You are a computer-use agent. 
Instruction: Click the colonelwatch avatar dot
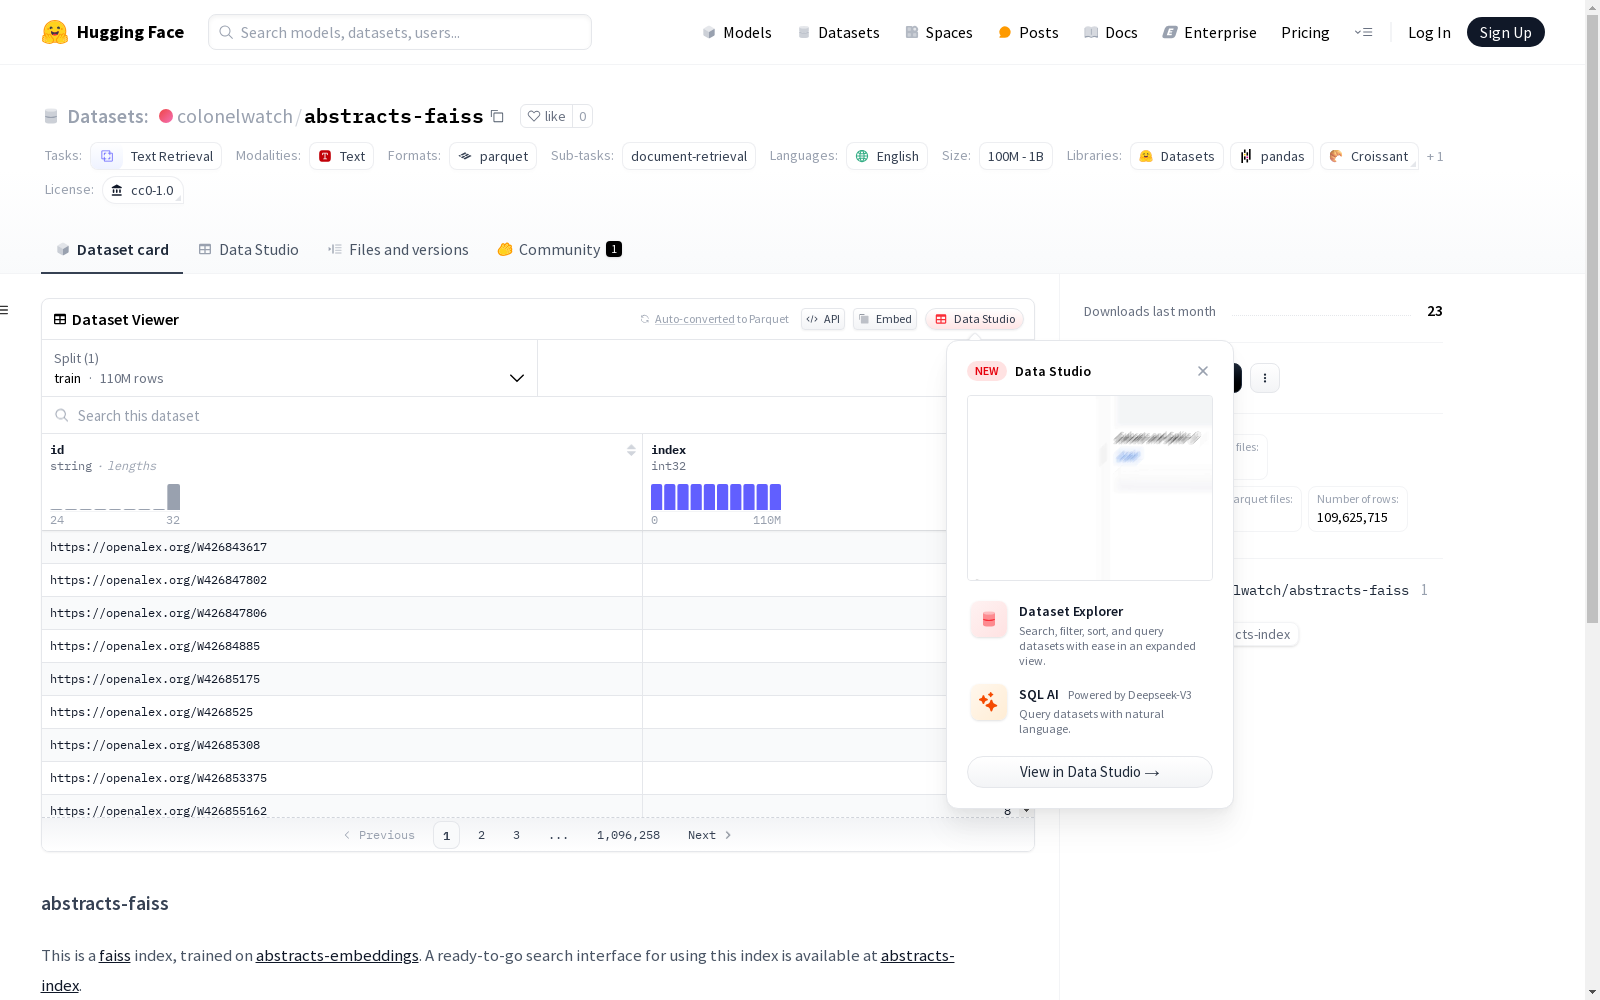coord(166,116)
